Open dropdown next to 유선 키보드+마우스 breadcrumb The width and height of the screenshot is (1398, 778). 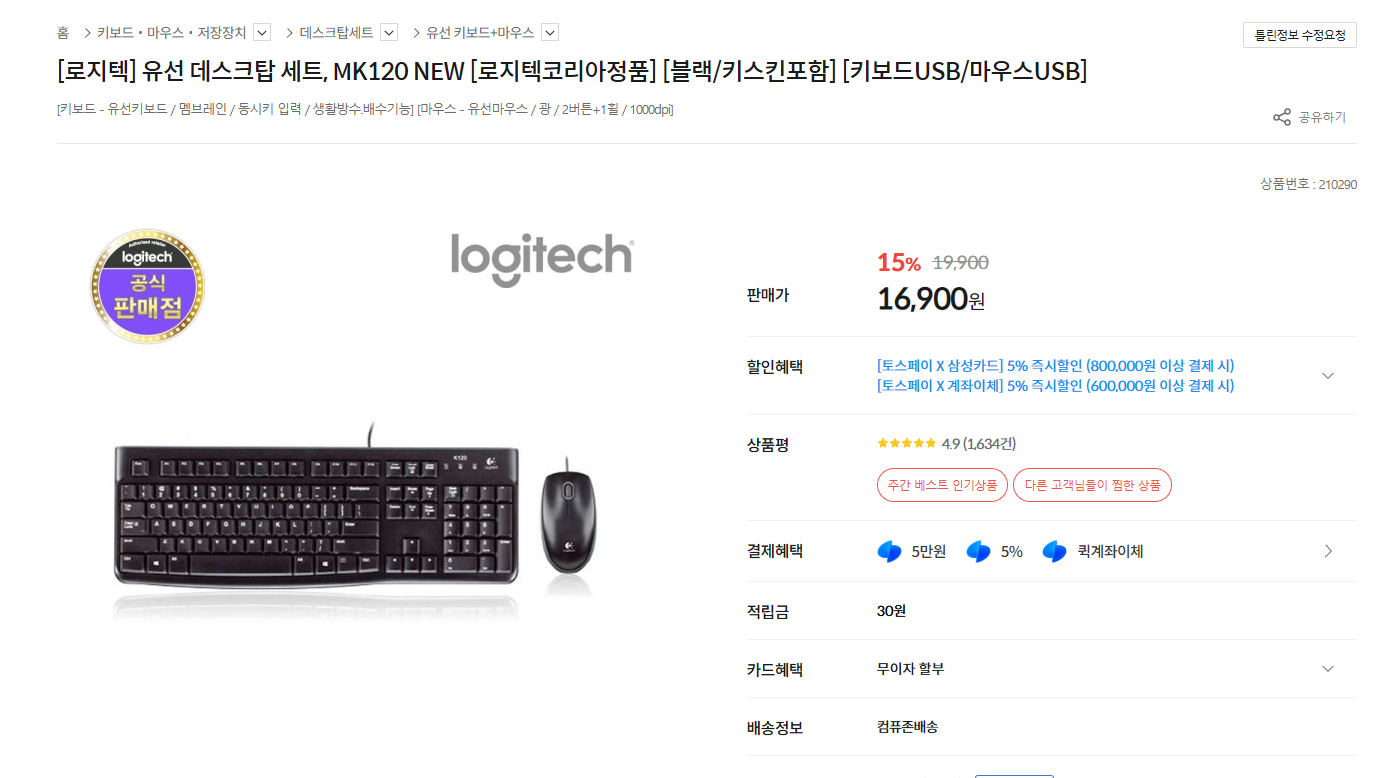(550, 32)
